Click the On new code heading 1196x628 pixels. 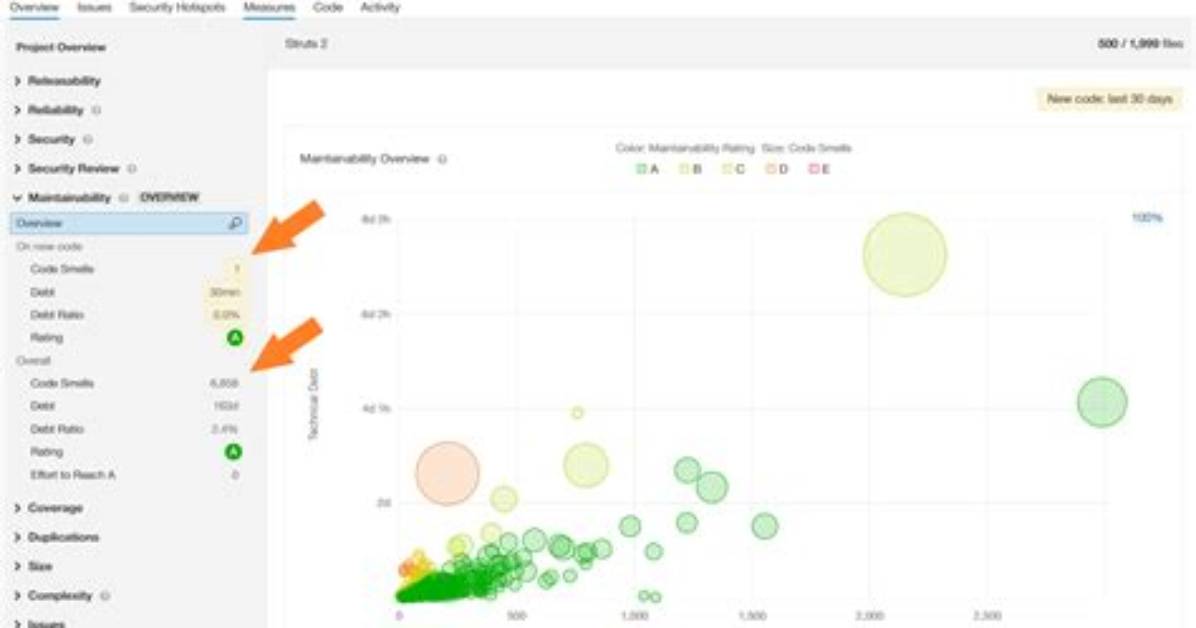click(x=49, y=246)
